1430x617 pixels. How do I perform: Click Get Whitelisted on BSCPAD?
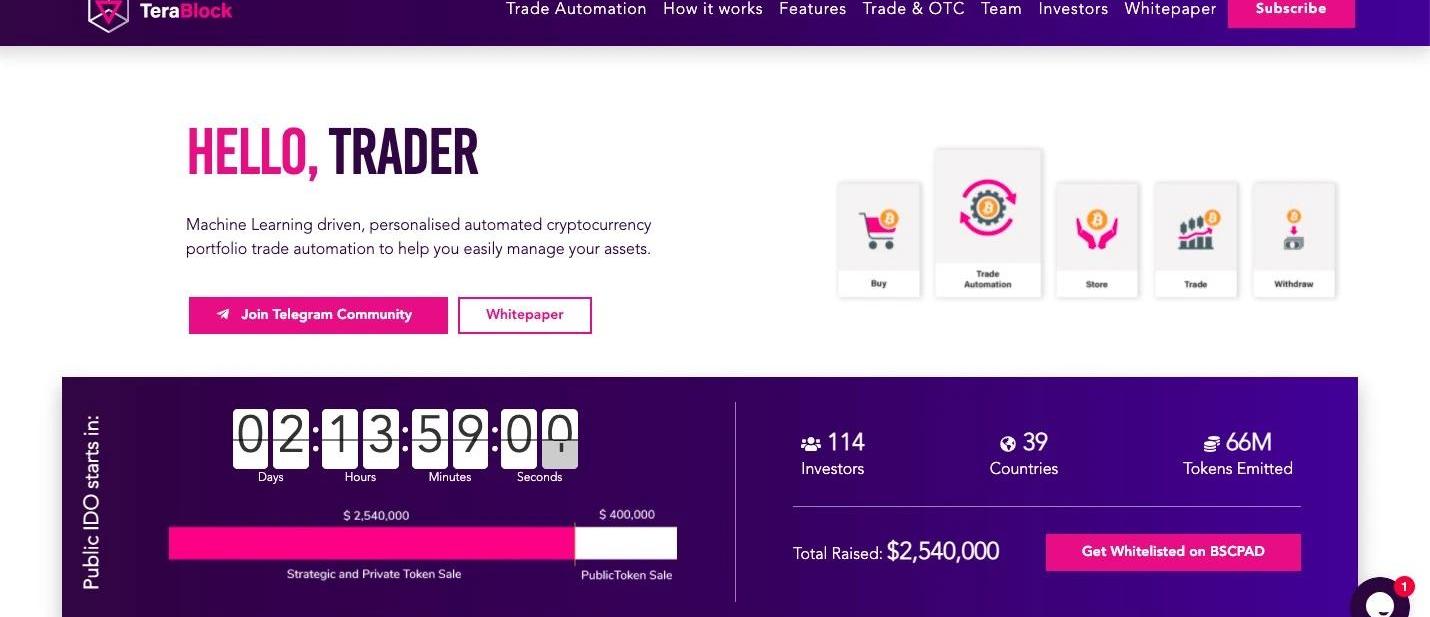point(1173,552)
